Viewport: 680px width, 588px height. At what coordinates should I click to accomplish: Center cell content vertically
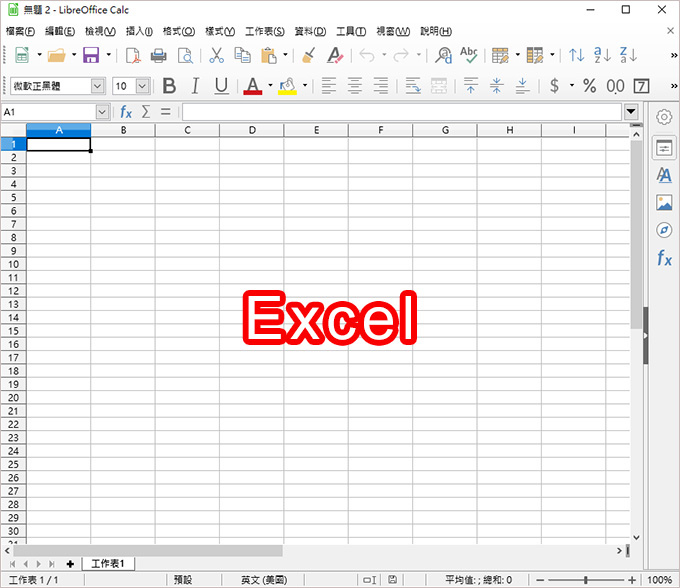497,86
